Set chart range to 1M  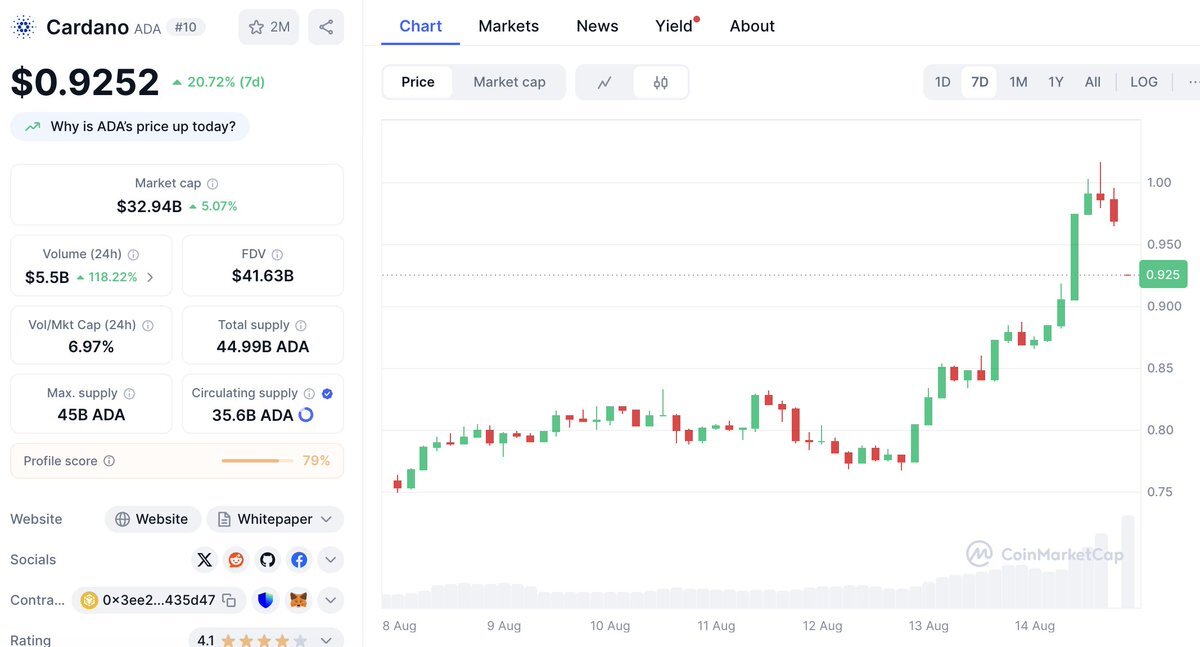[1018, 82]
